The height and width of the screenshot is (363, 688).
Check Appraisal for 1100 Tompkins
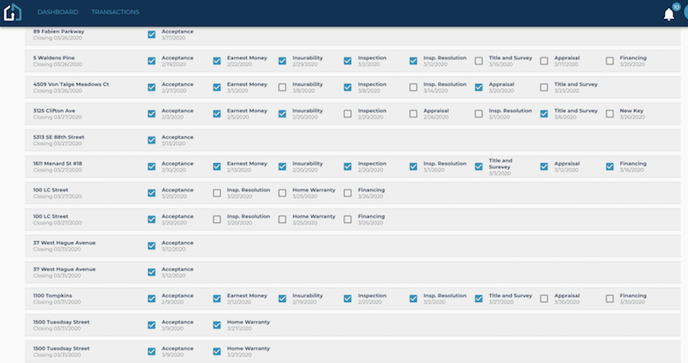tap(544, 298)
